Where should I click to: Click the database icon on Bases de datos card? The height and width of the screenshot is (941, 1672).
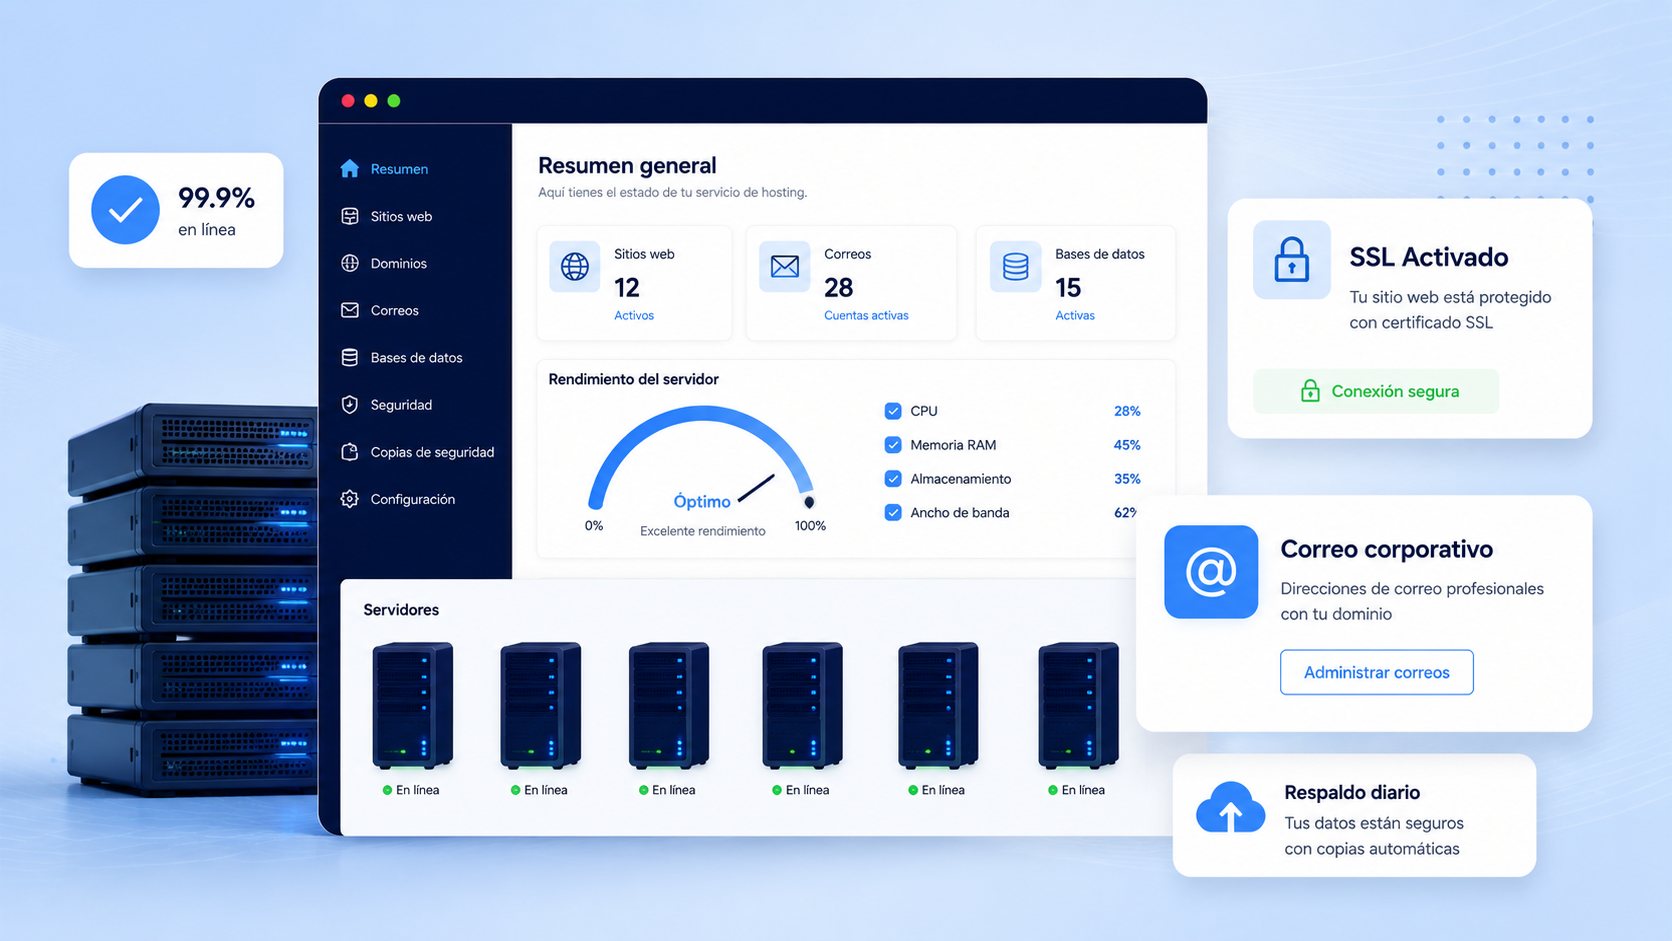pyautogui.click(x=1015, y=267)
